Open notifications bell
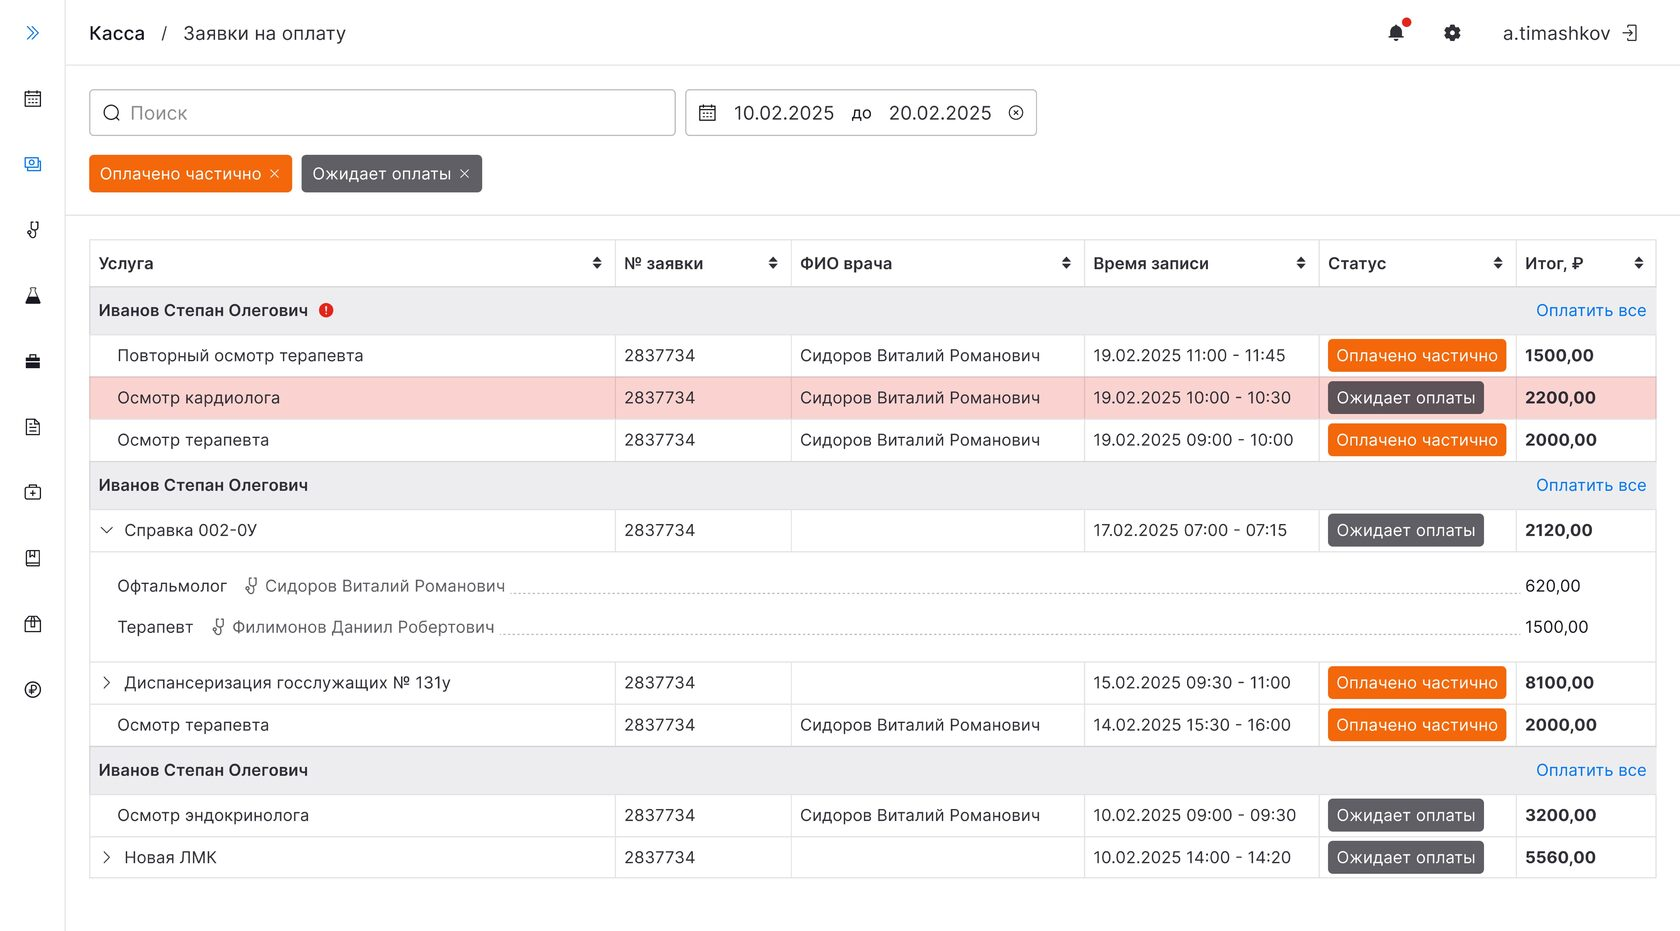This screenshot has height=931, width=1680. coord(1396,33)
